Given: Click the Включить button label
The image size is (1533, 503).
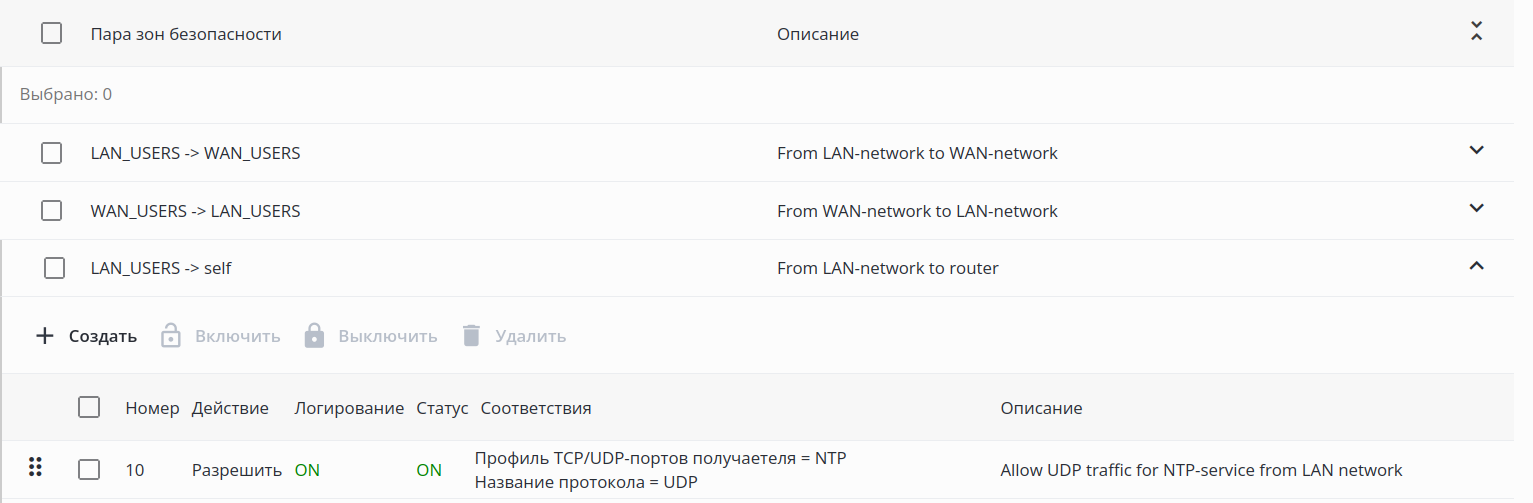Looking at the screenshot, I should click(x=238, y=336).
